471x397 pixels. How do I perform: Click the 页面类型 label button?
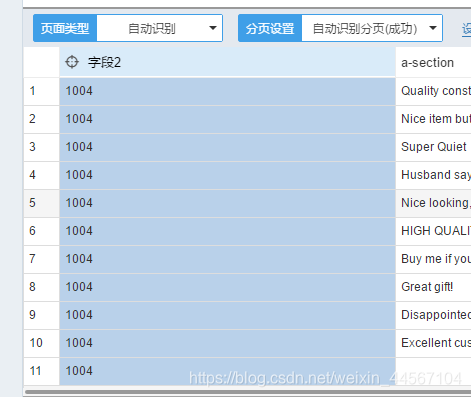pyautogui.click(x=65, y=28)
